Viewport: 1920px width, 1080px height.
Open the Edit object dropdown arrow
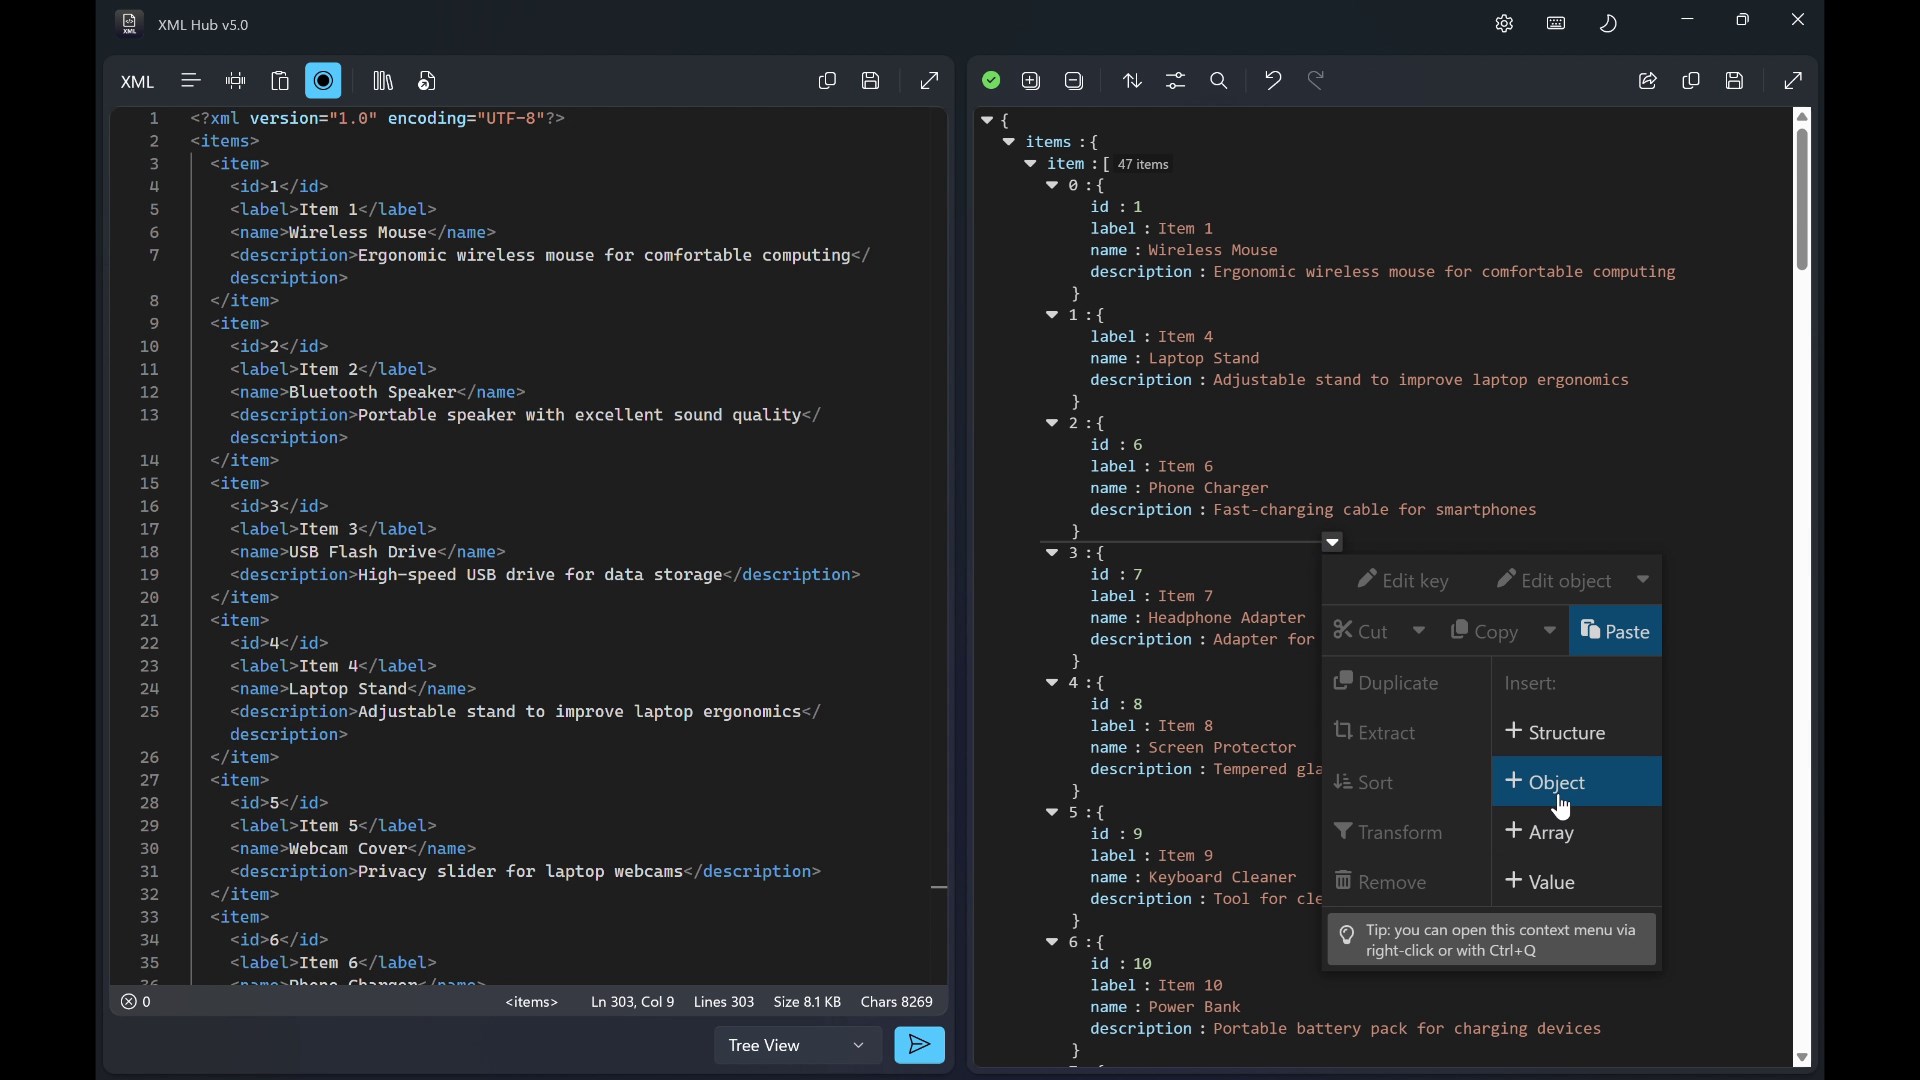pyautogui.click(x=1645, y=581)
